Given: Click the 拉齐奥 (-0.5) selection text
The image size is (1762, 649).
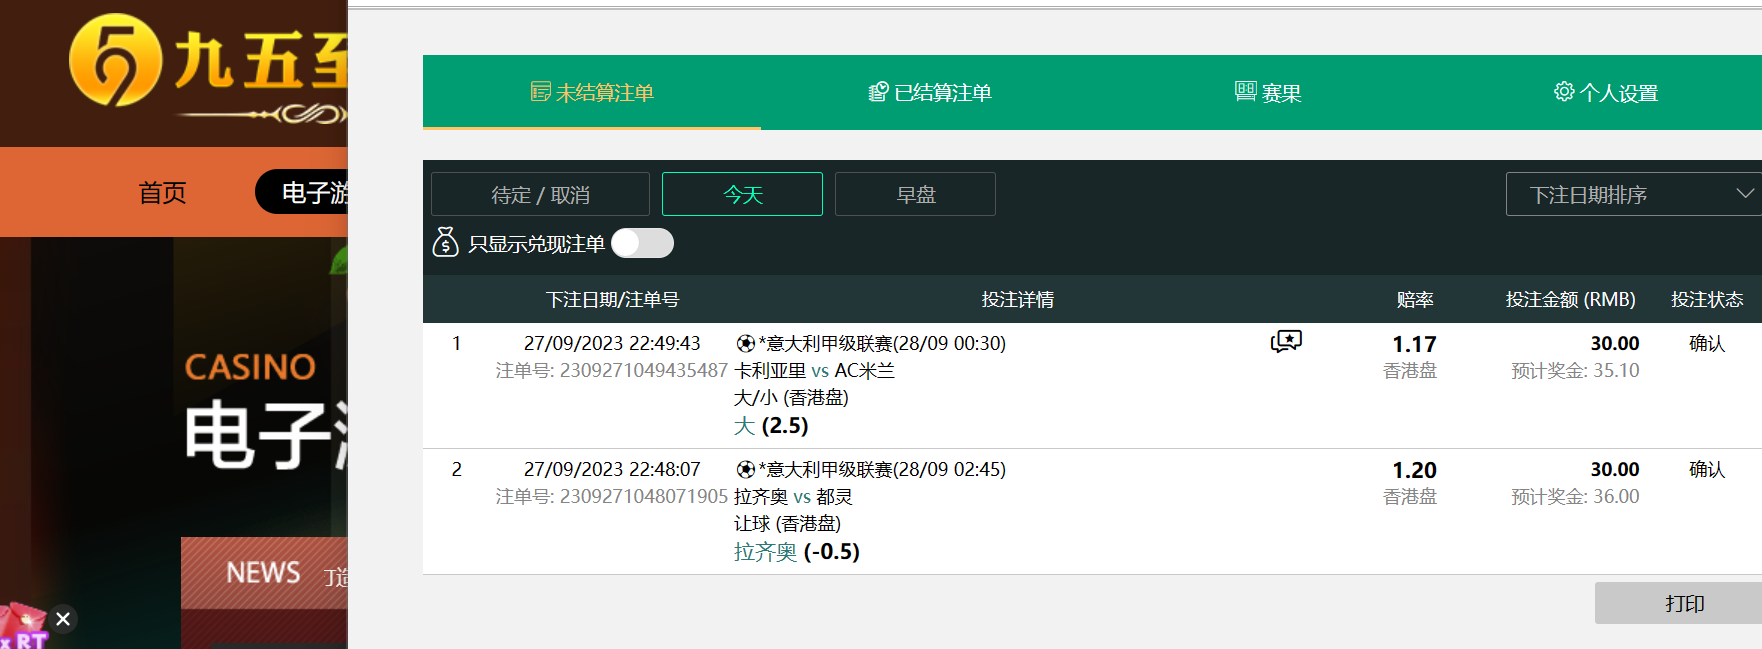Looking at the screenshot, I should pos(797,551).
